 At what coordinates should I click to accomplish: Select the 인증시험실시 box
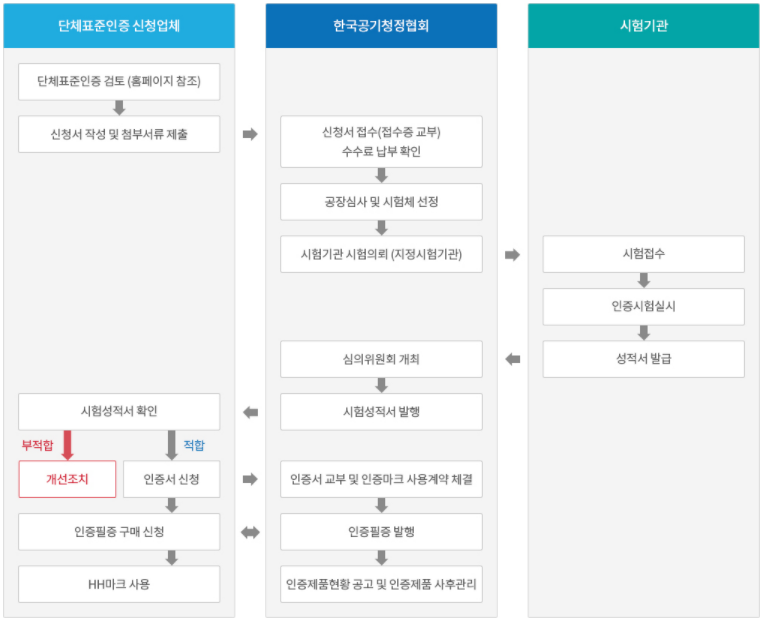[644, 306]
